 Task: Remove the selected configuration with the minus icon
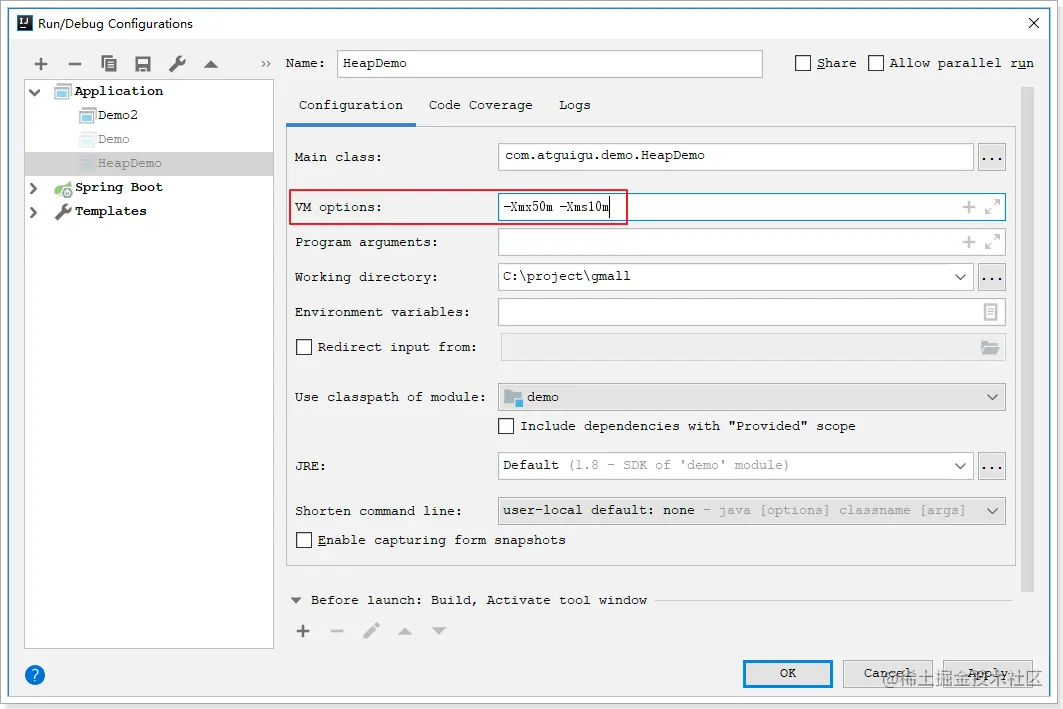[x=75, y=64]
